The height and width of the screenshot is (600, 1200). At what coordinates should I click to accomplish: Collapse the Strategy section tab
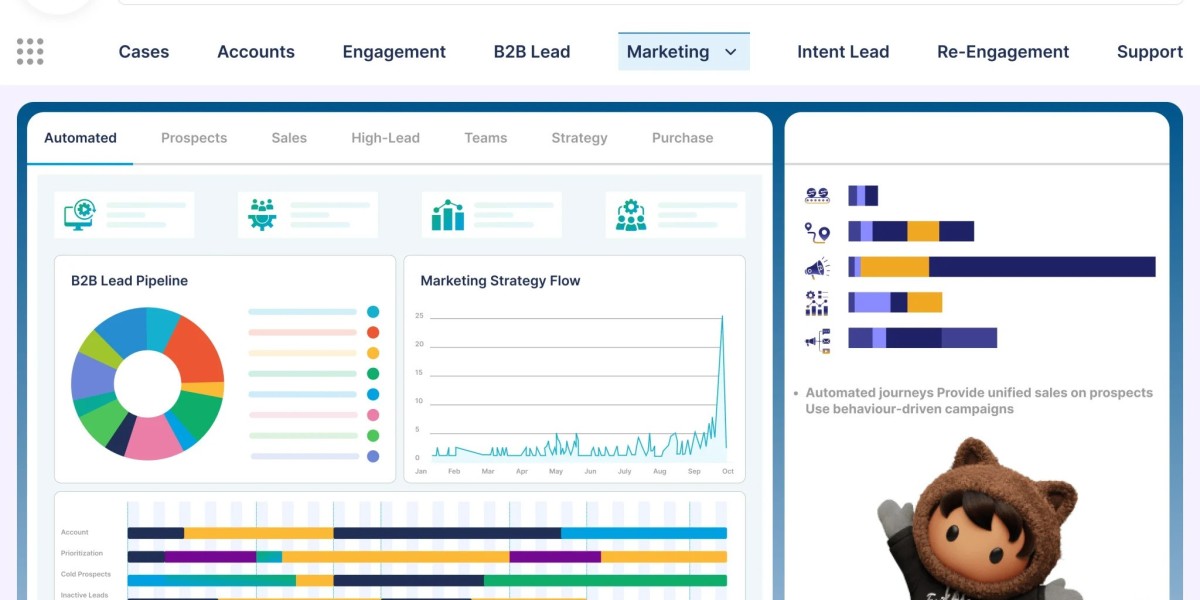tap(578, 138)
